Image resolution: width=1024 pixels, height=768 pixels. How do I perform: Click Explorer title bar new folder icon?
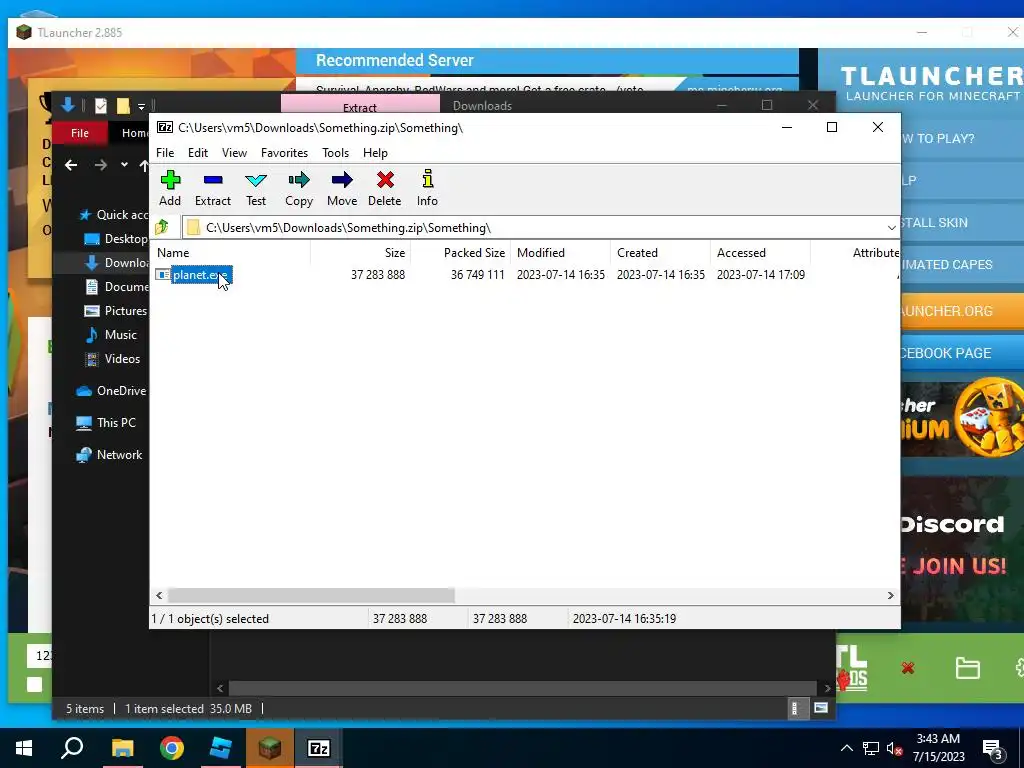(x=123, y=106)
